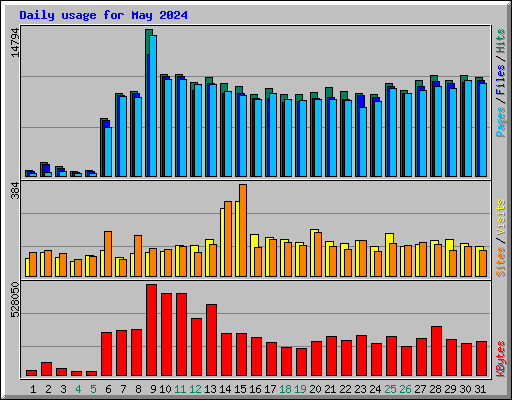Click the 384 axis value
Image resolution: width=512 pixels, height=400 pixels.
click(15, 191)
